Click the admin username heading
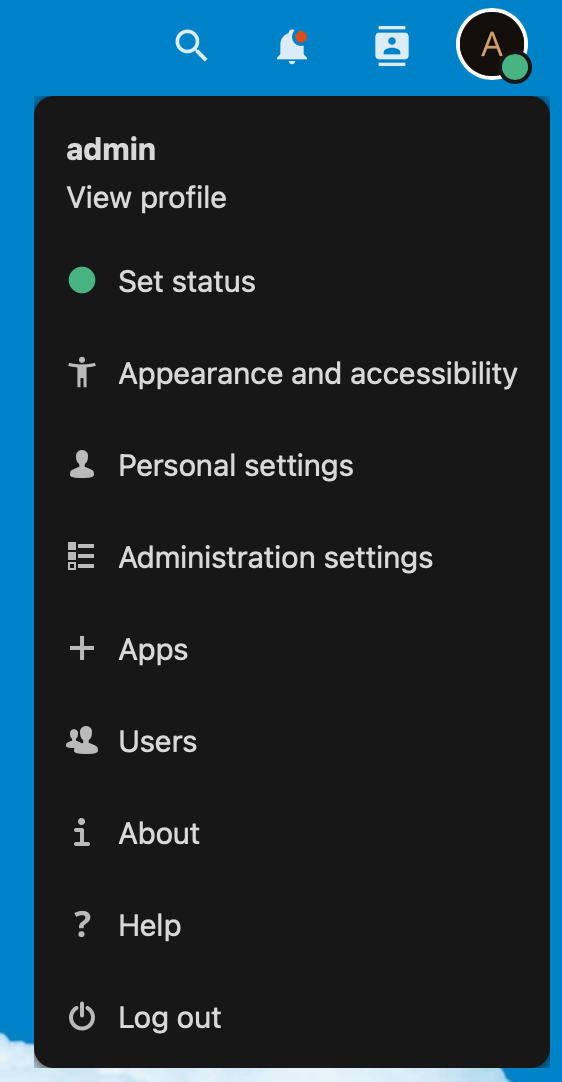The image size is (562, 1082). point(111,150)
